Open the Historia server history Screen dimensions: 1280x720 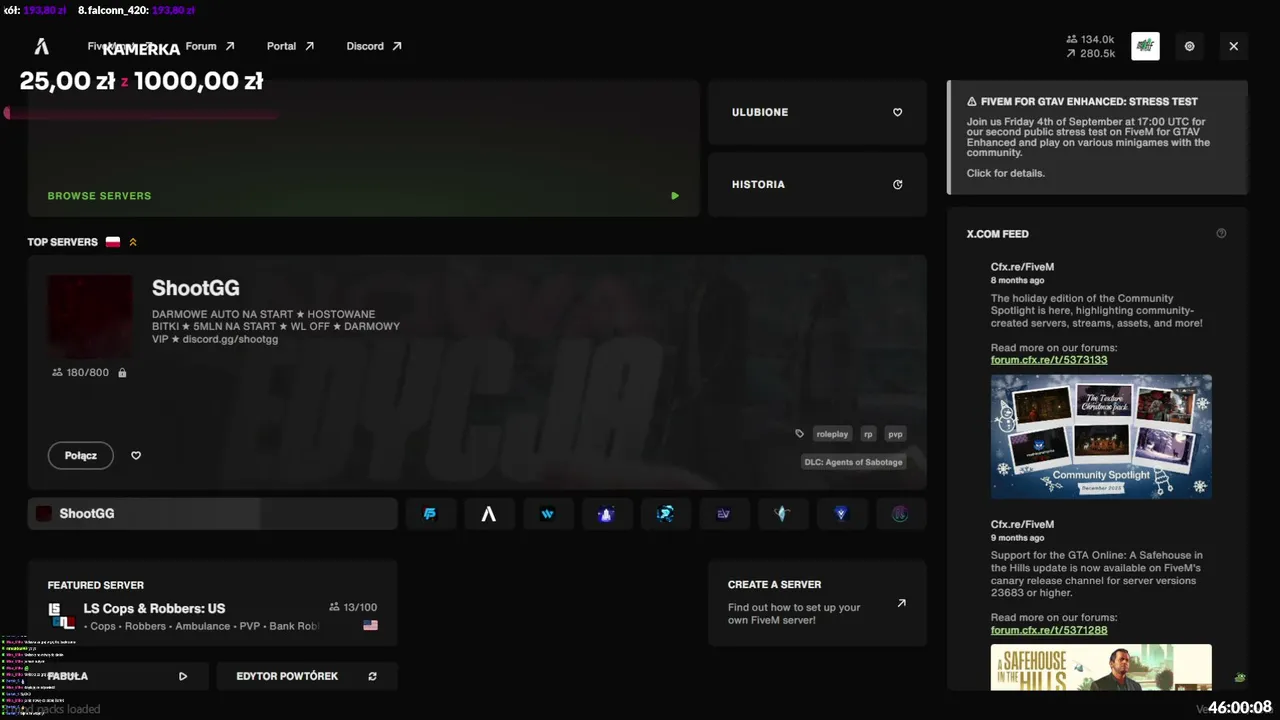click(x=817, y=184)
